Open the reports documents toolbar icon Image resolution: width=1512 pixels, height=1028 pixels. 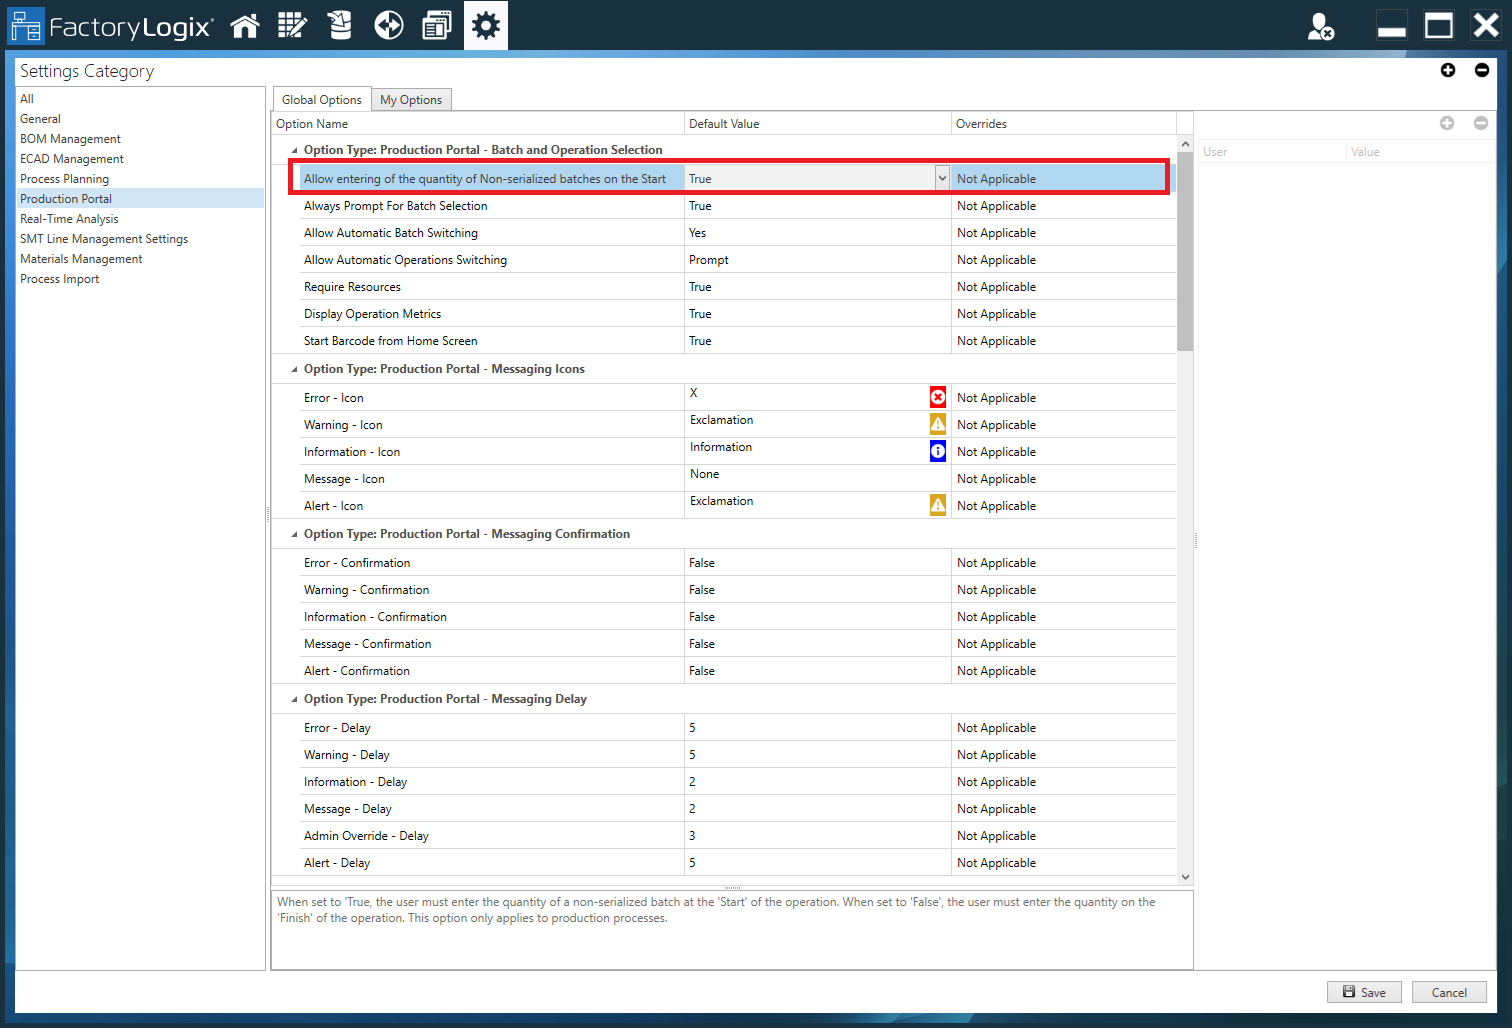tap(437, 25)
